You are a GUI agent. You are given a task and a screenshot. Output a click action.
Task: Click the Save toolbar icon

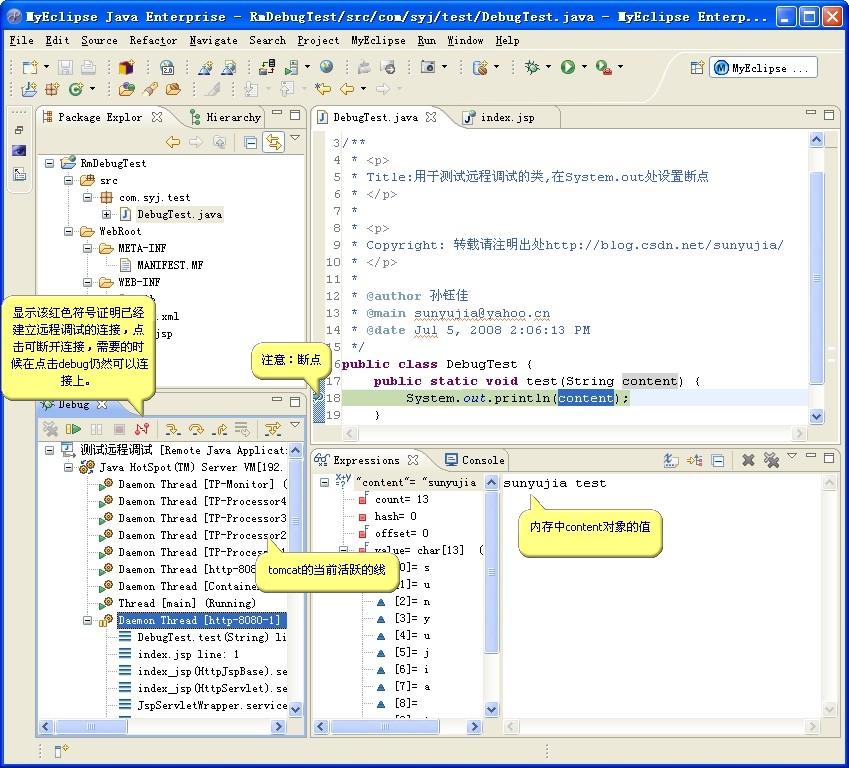[66, 67]
